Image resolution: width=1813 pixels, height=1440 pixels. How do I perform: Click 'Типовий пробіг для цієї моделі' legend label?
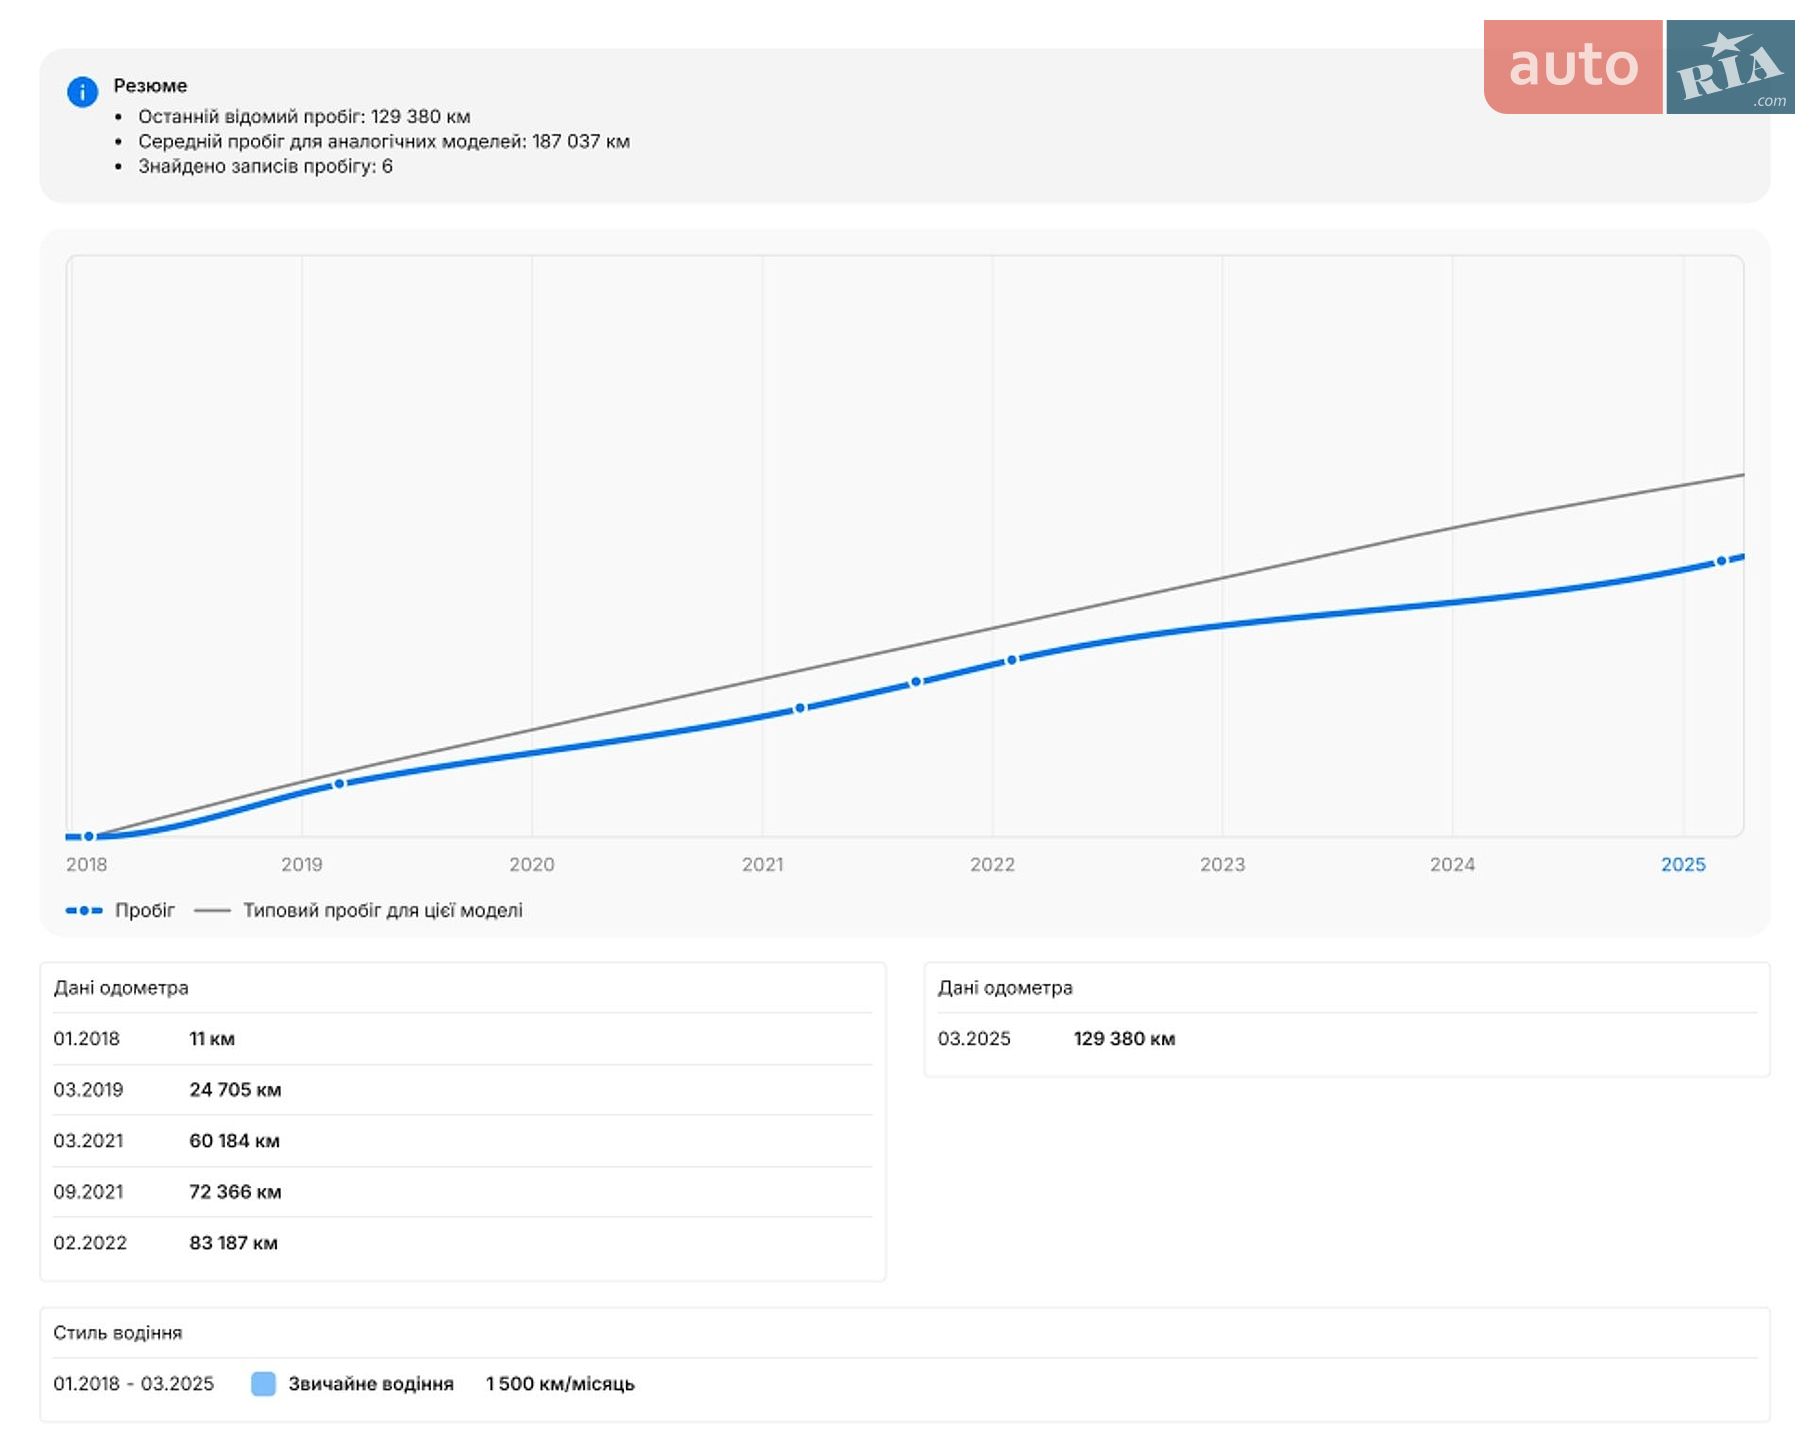[383, 911]
